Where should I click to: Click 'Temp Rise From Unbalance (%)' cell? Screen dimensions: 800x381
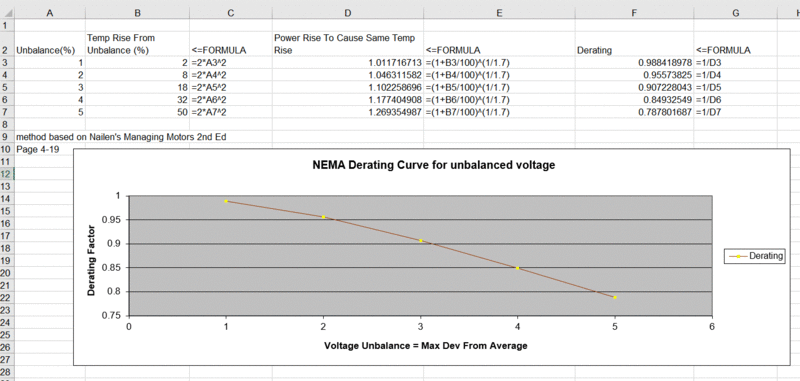pyautogui.click(x=137, y=44)
